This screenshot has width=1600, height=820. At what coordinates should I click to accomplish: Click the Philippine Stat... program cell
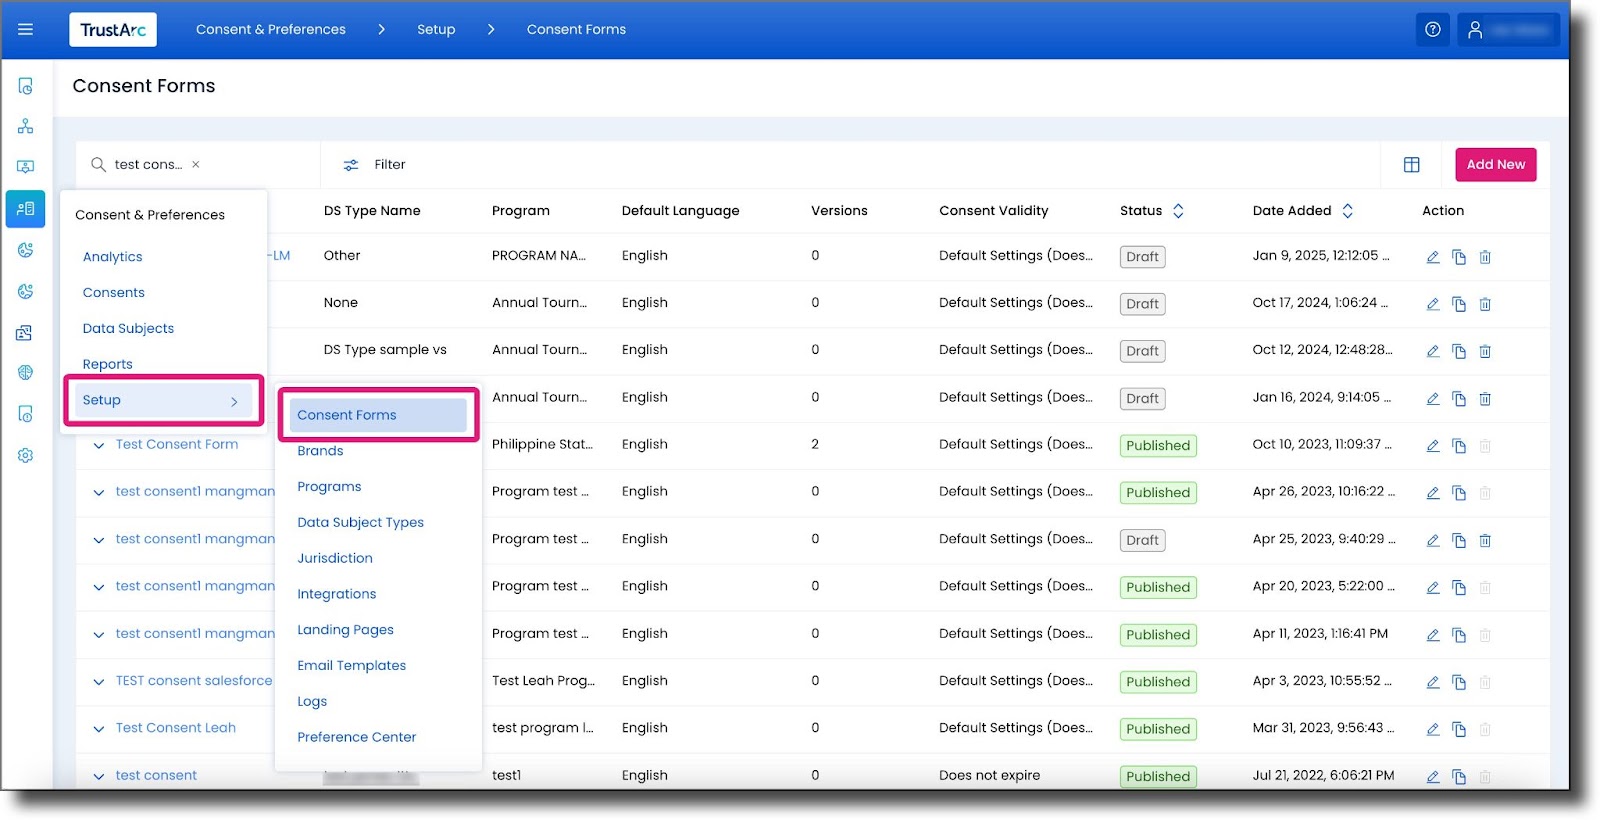542,445
